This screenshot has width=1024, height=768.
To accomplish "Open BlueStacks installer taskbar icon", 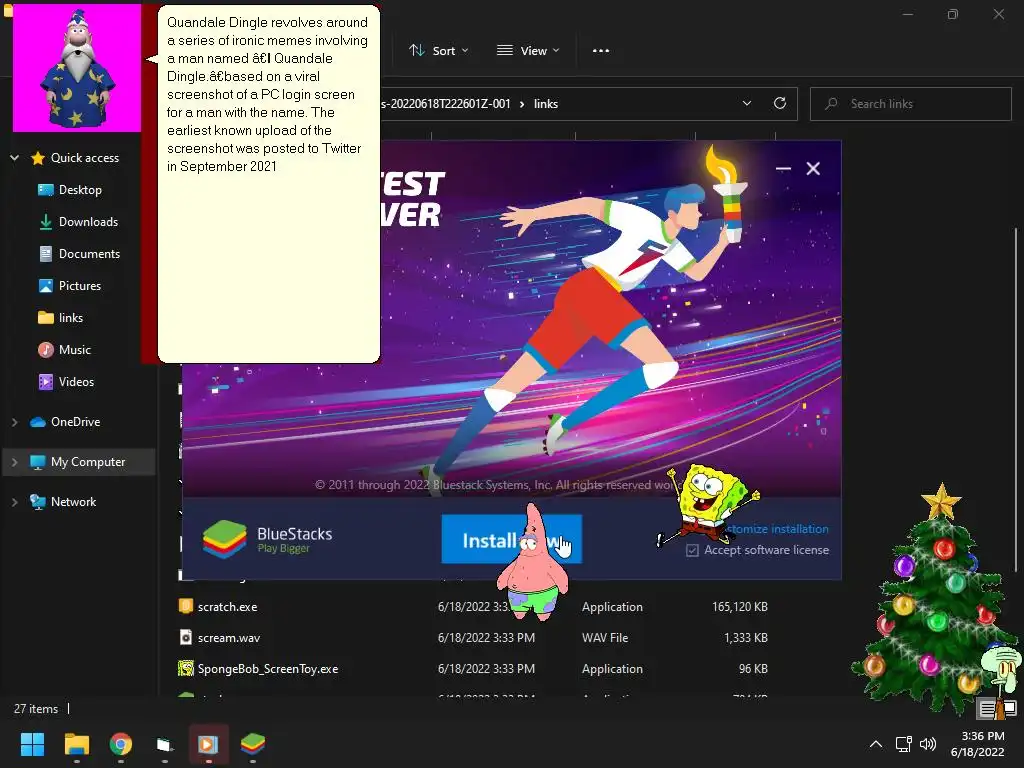I will [253, 744].
